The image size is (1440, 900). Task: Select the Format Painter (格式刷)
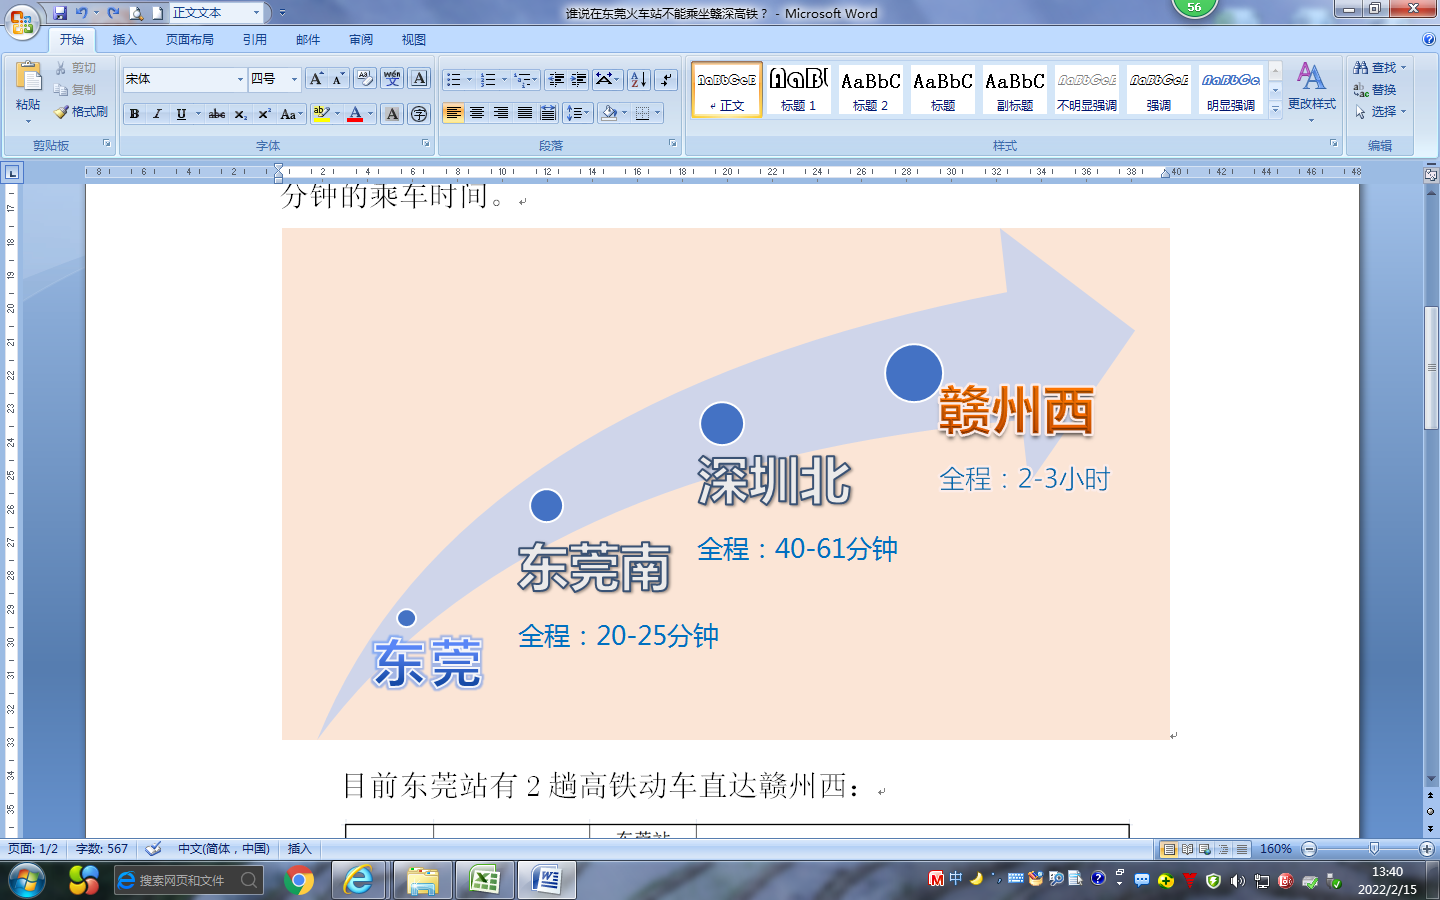[x=80, y=112]
